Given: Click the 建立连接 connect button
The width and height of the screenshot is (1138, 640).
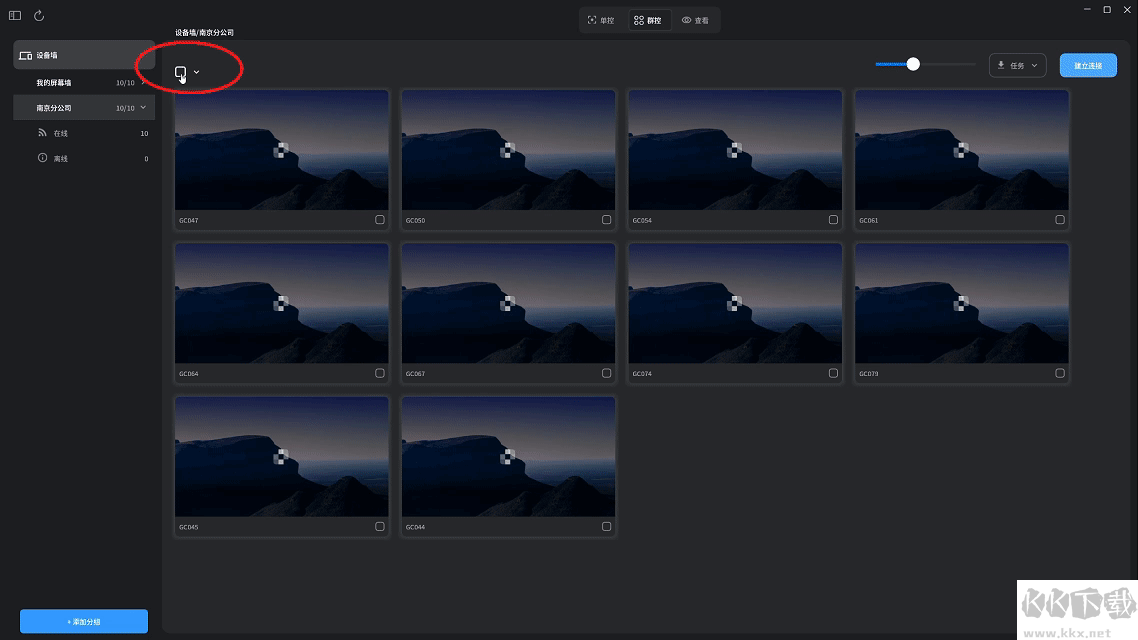Looking at the screenshot, I should tap(1088, 65).
